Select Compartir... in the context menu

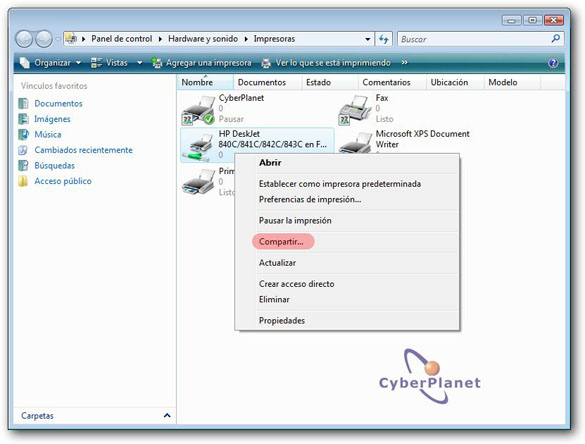tap(281, 242)
